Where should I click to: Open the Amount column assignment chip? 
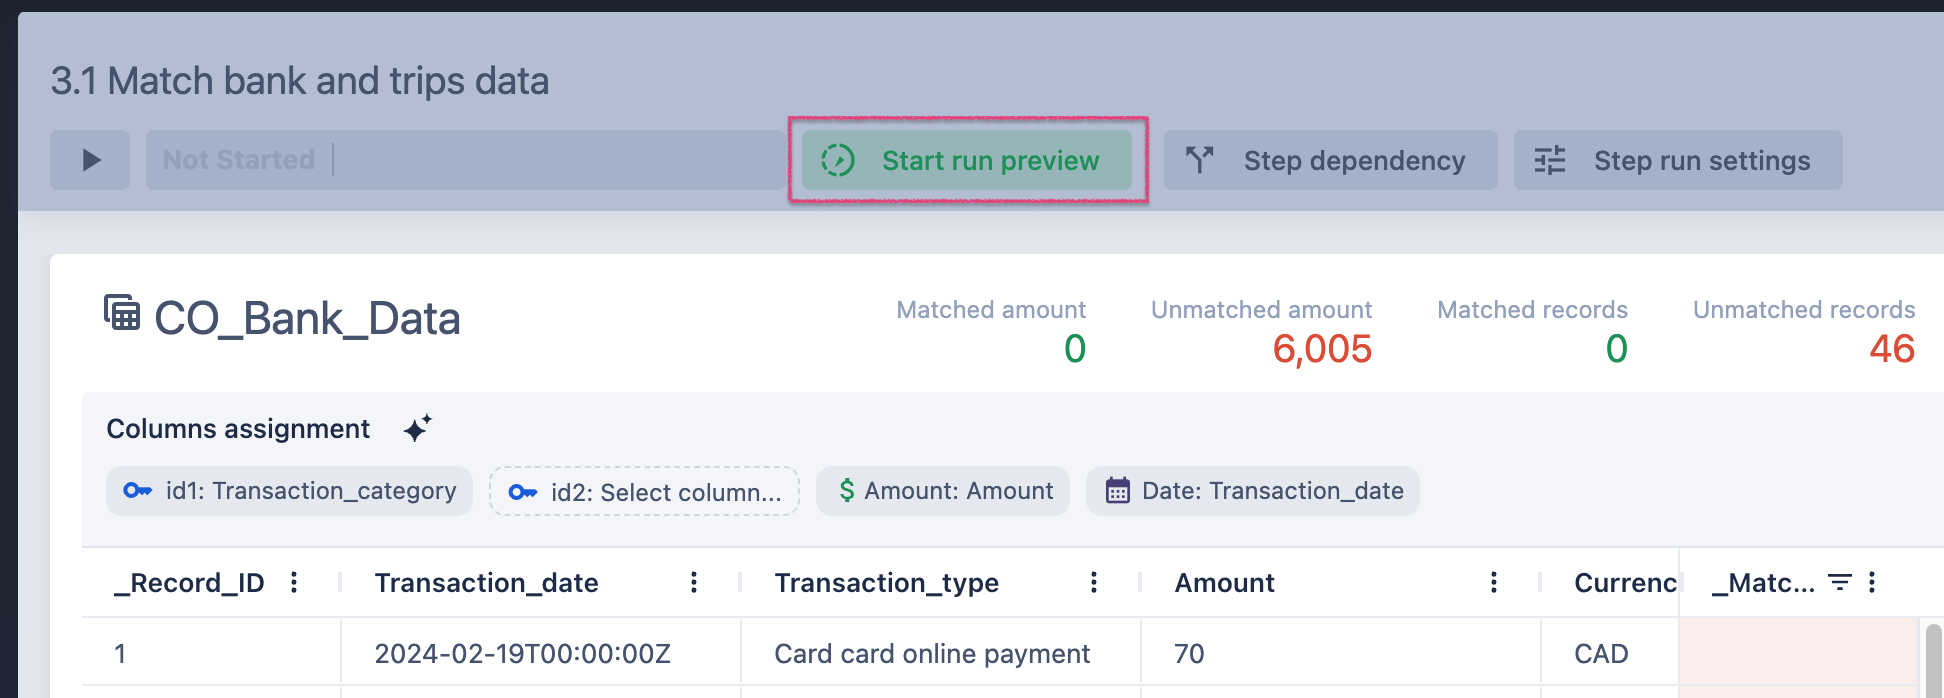[x=942, y=491]
